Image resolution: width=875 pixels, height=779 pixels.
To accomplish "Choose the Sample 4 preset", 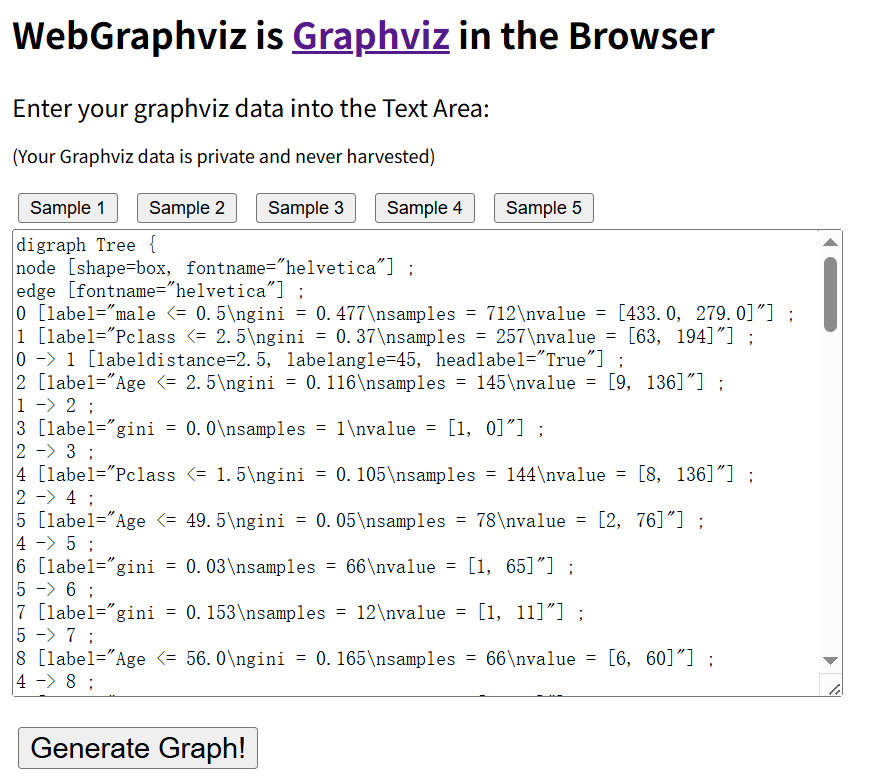I will click(425, 208).
